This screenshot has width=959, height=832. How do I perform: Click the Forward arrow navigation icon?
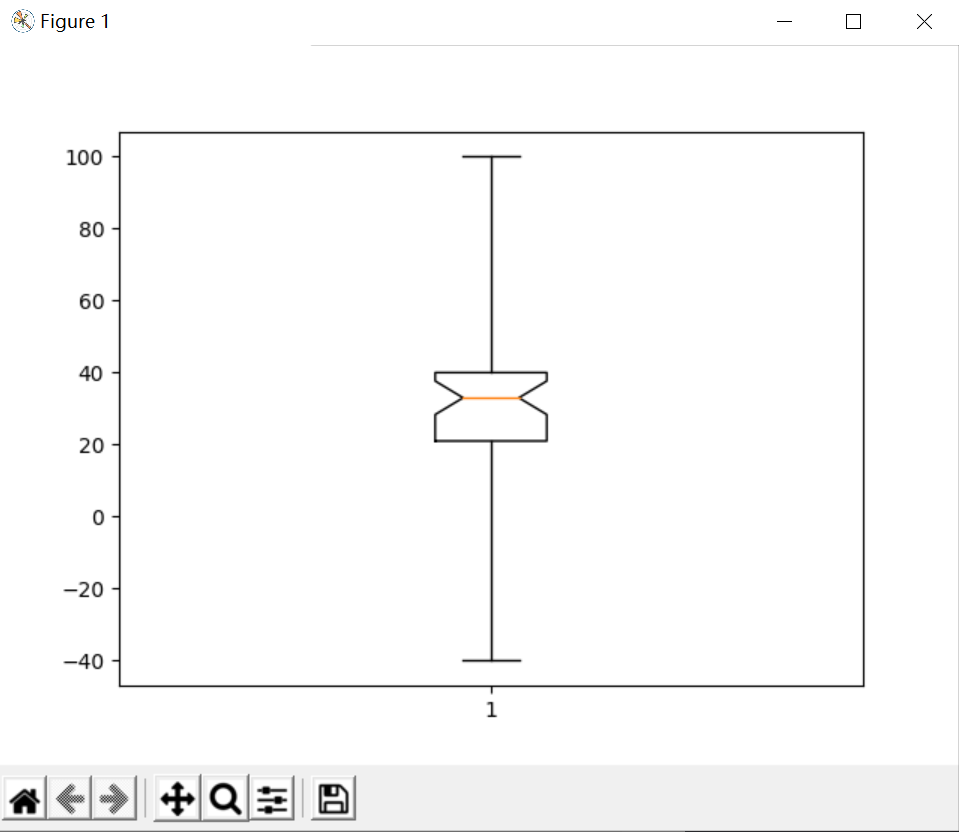point(115,798)
